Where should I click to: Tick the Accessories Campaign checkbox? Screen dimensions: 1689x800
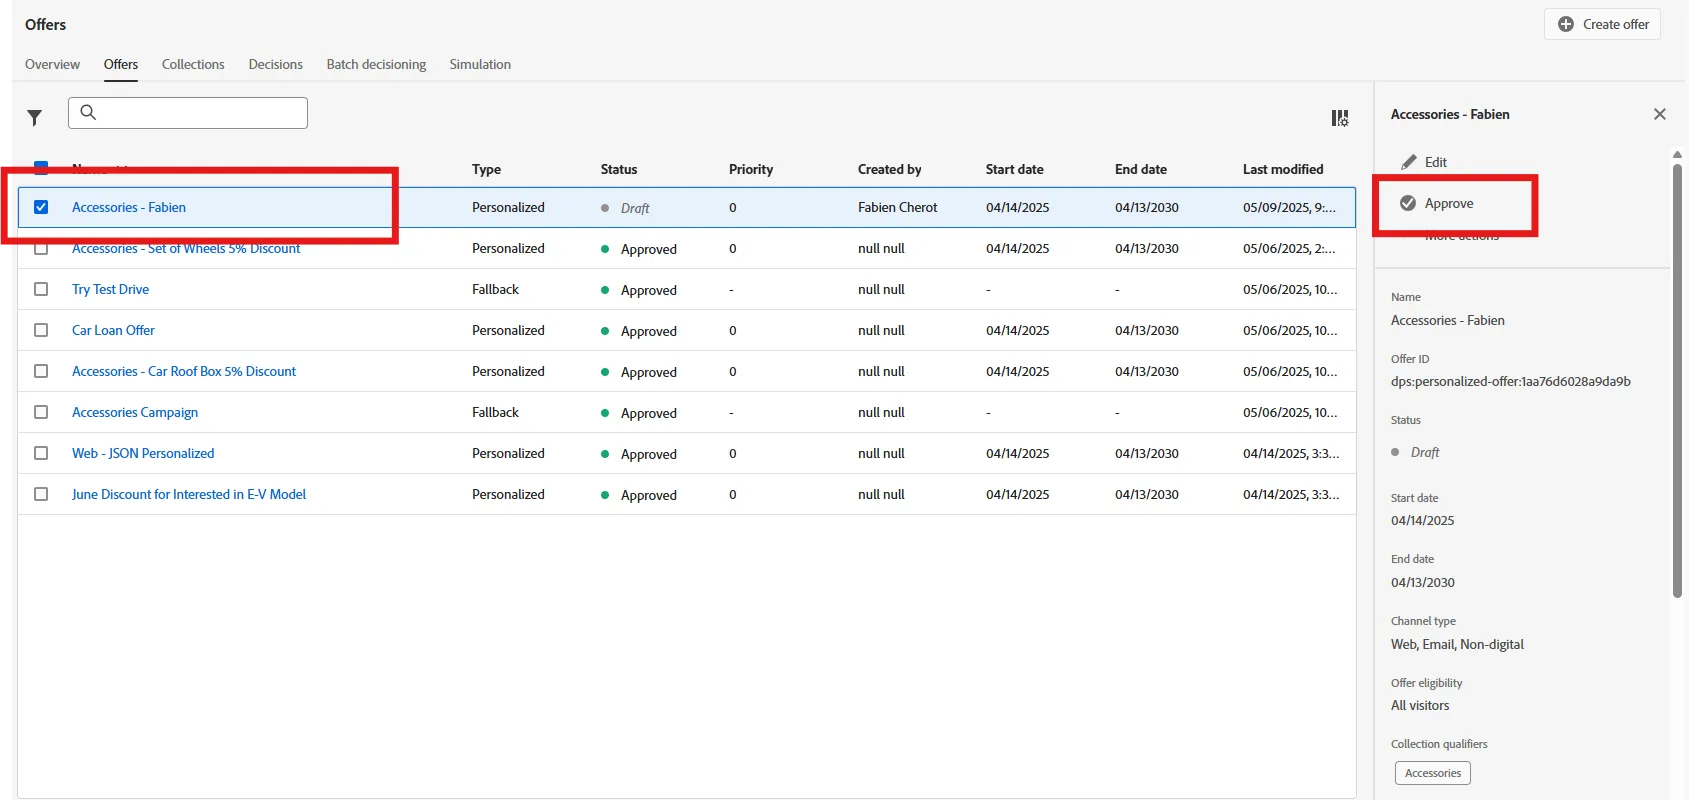coord(41,412)
